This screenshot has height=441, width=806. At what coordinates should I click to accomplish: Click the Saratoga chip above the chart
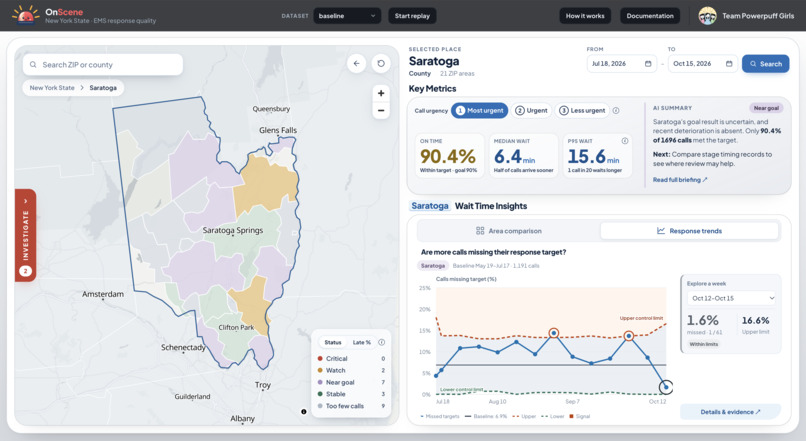(x=433, y=266)
